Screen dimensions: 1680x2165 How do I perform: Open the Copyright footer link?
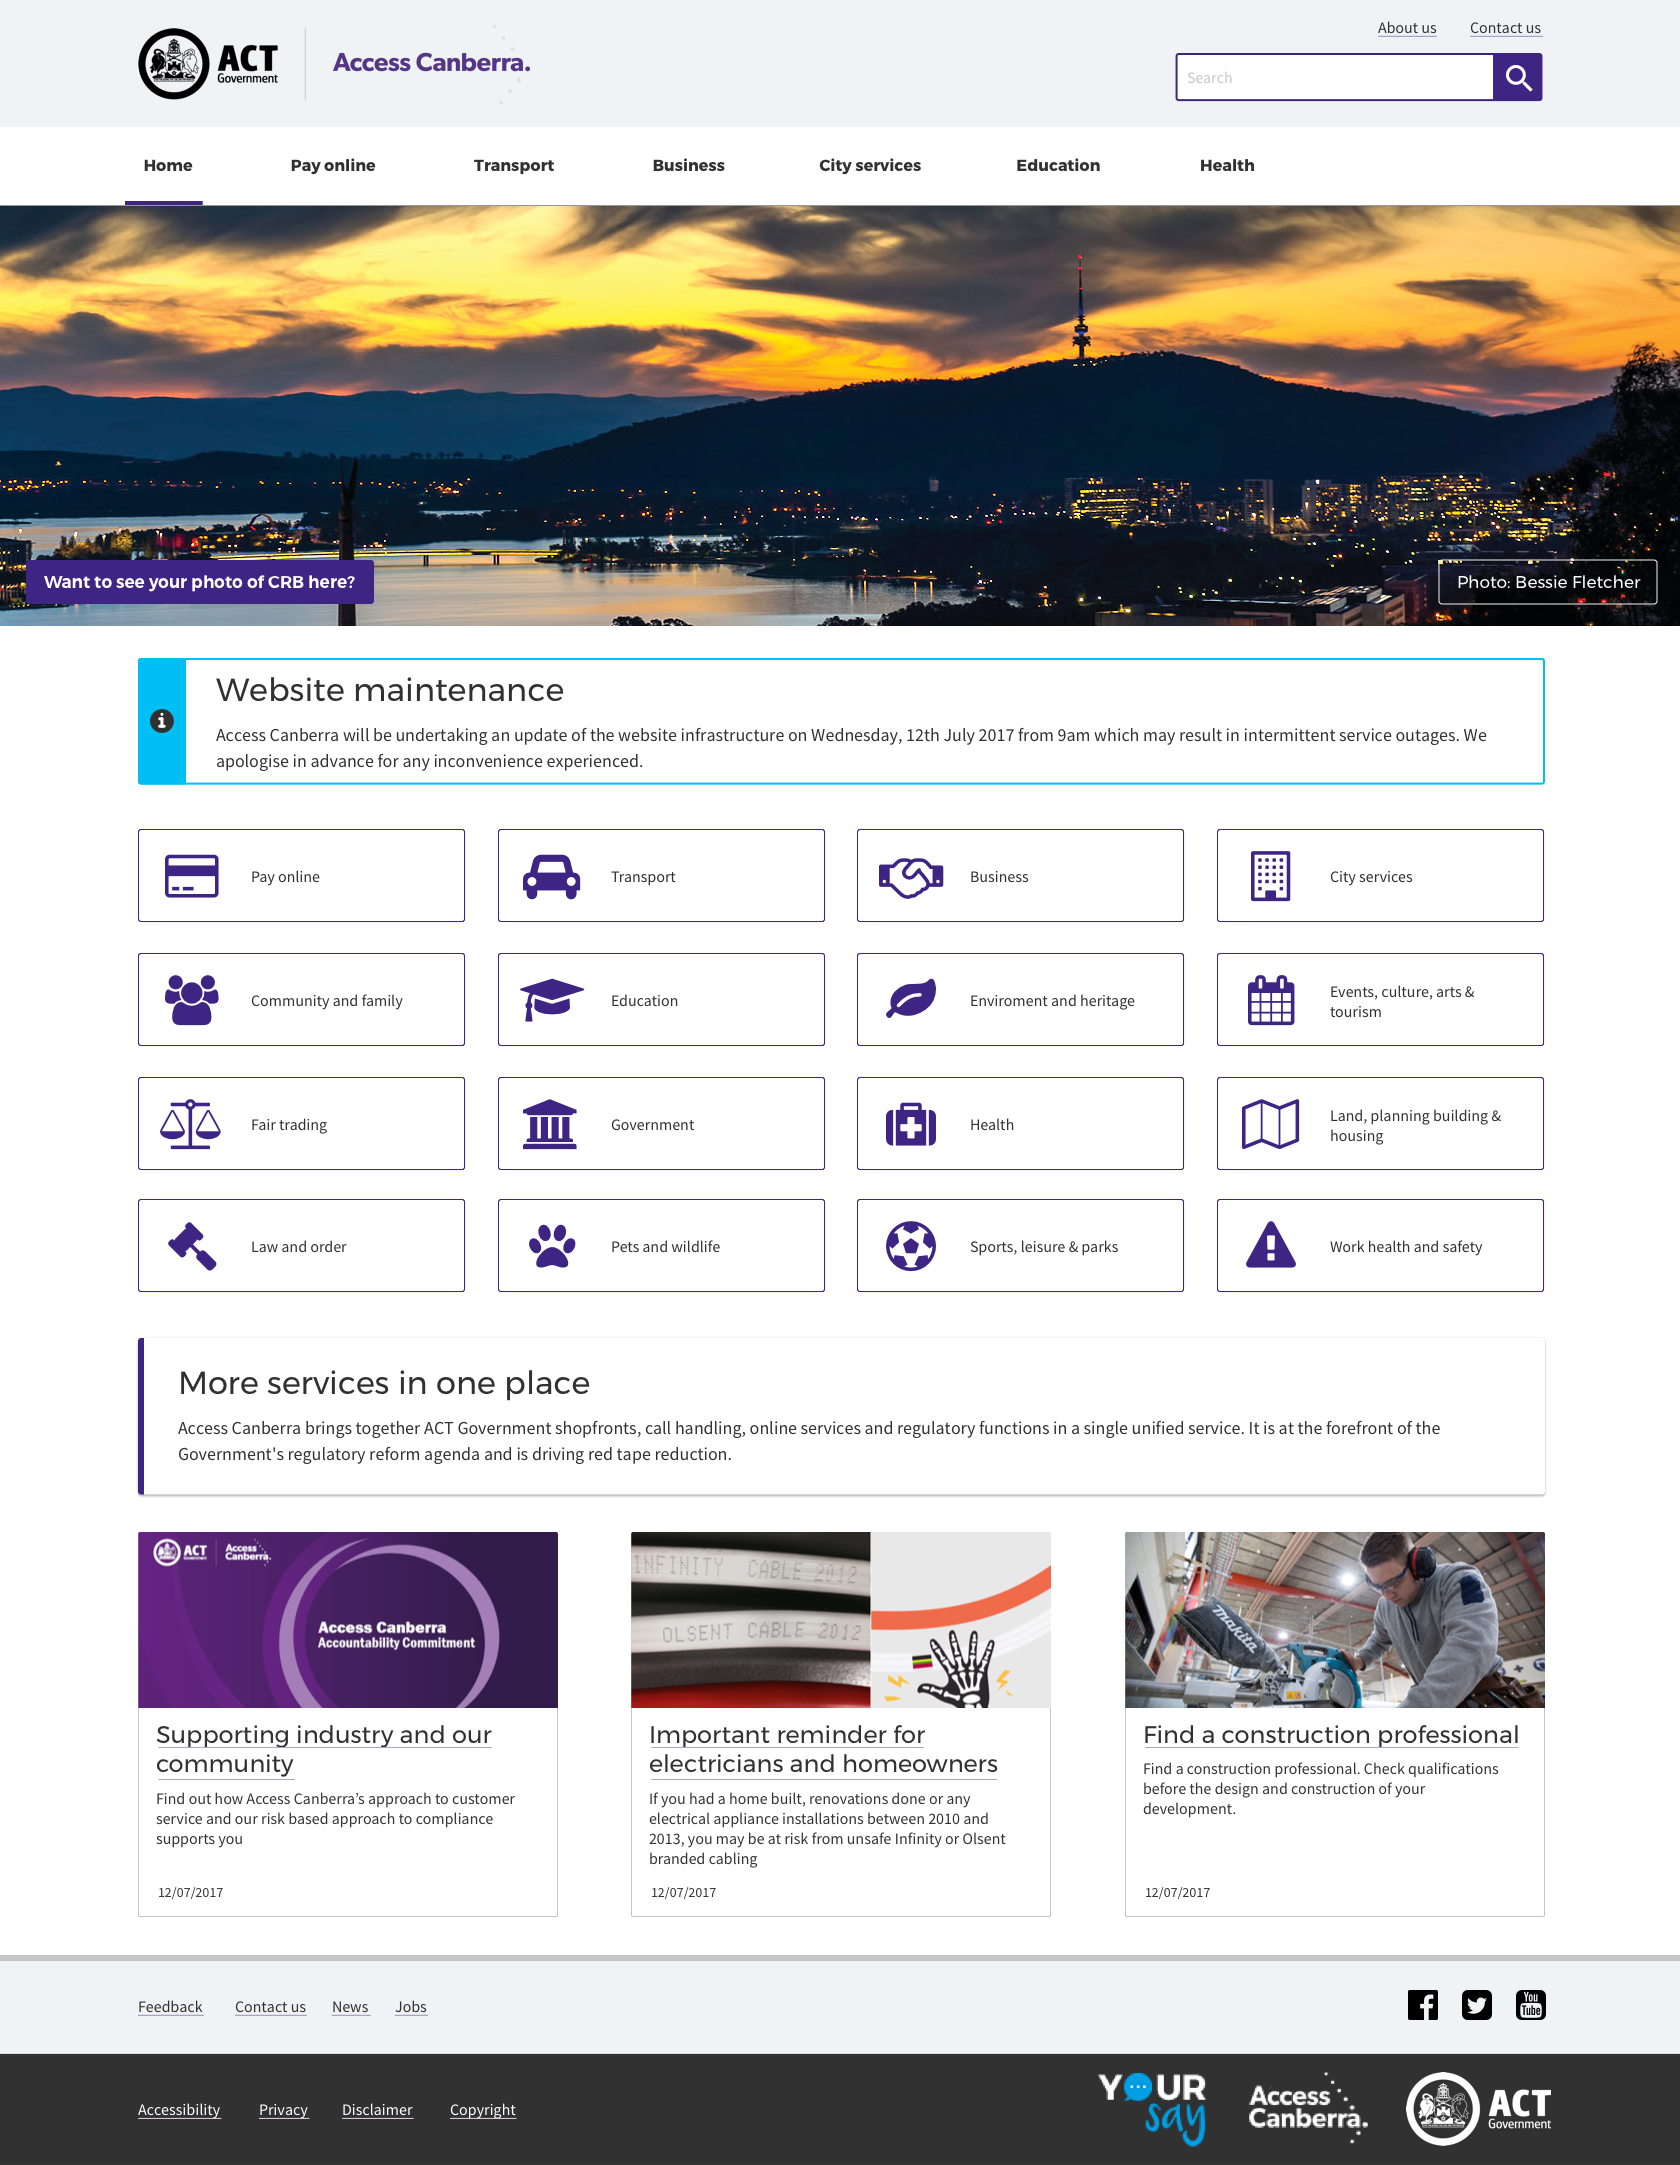coord(483,2110)
